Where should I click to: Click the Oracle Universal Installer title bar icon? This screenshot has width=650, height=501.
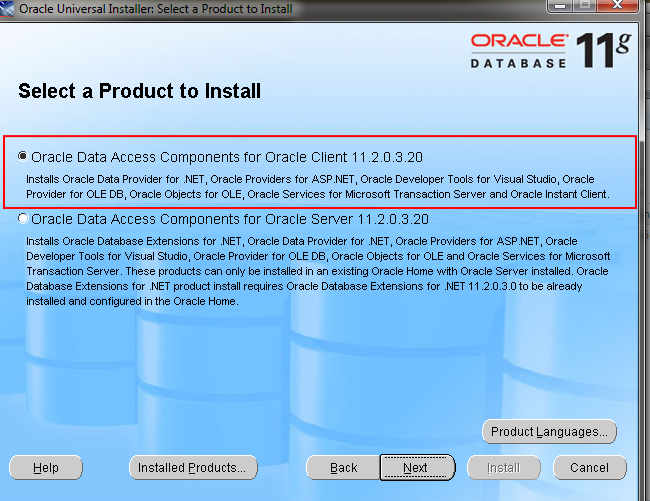(7, 8)
